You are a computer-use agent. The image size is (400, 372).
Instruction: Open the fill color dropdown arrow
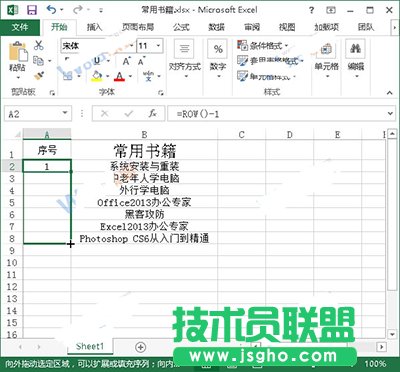[x=108, y=76]
